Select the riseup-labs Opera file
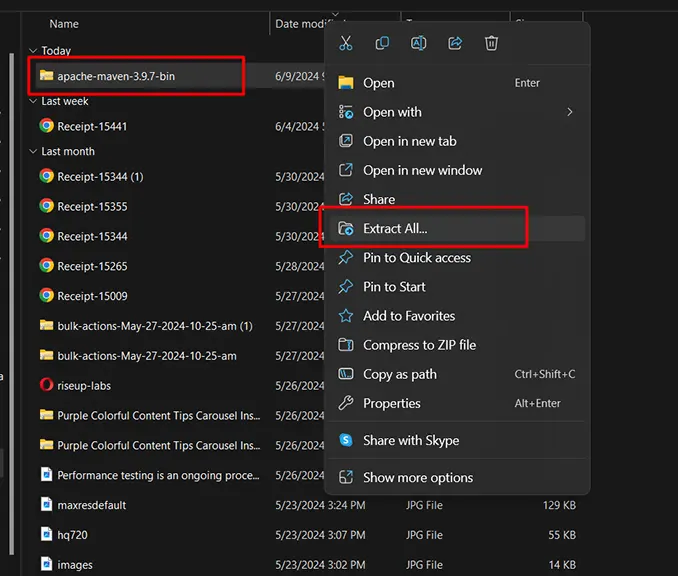The image size is (678, 576). [90, 385]
